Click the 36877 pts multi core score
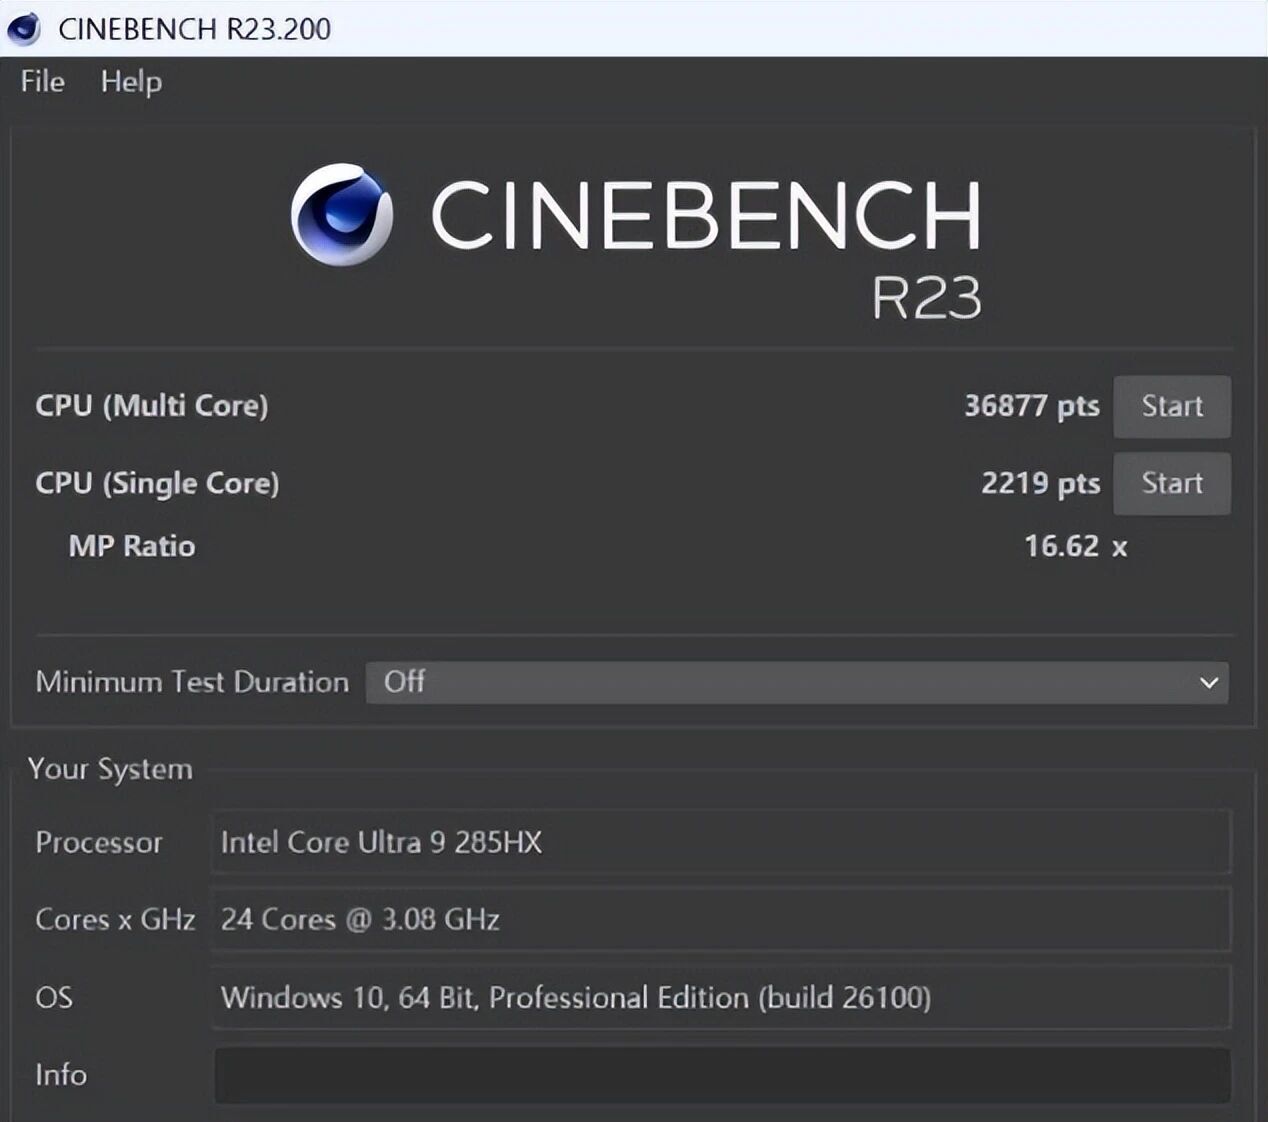The width and height of the screenshot is (1268, 1122). (x=1031, y=406)
